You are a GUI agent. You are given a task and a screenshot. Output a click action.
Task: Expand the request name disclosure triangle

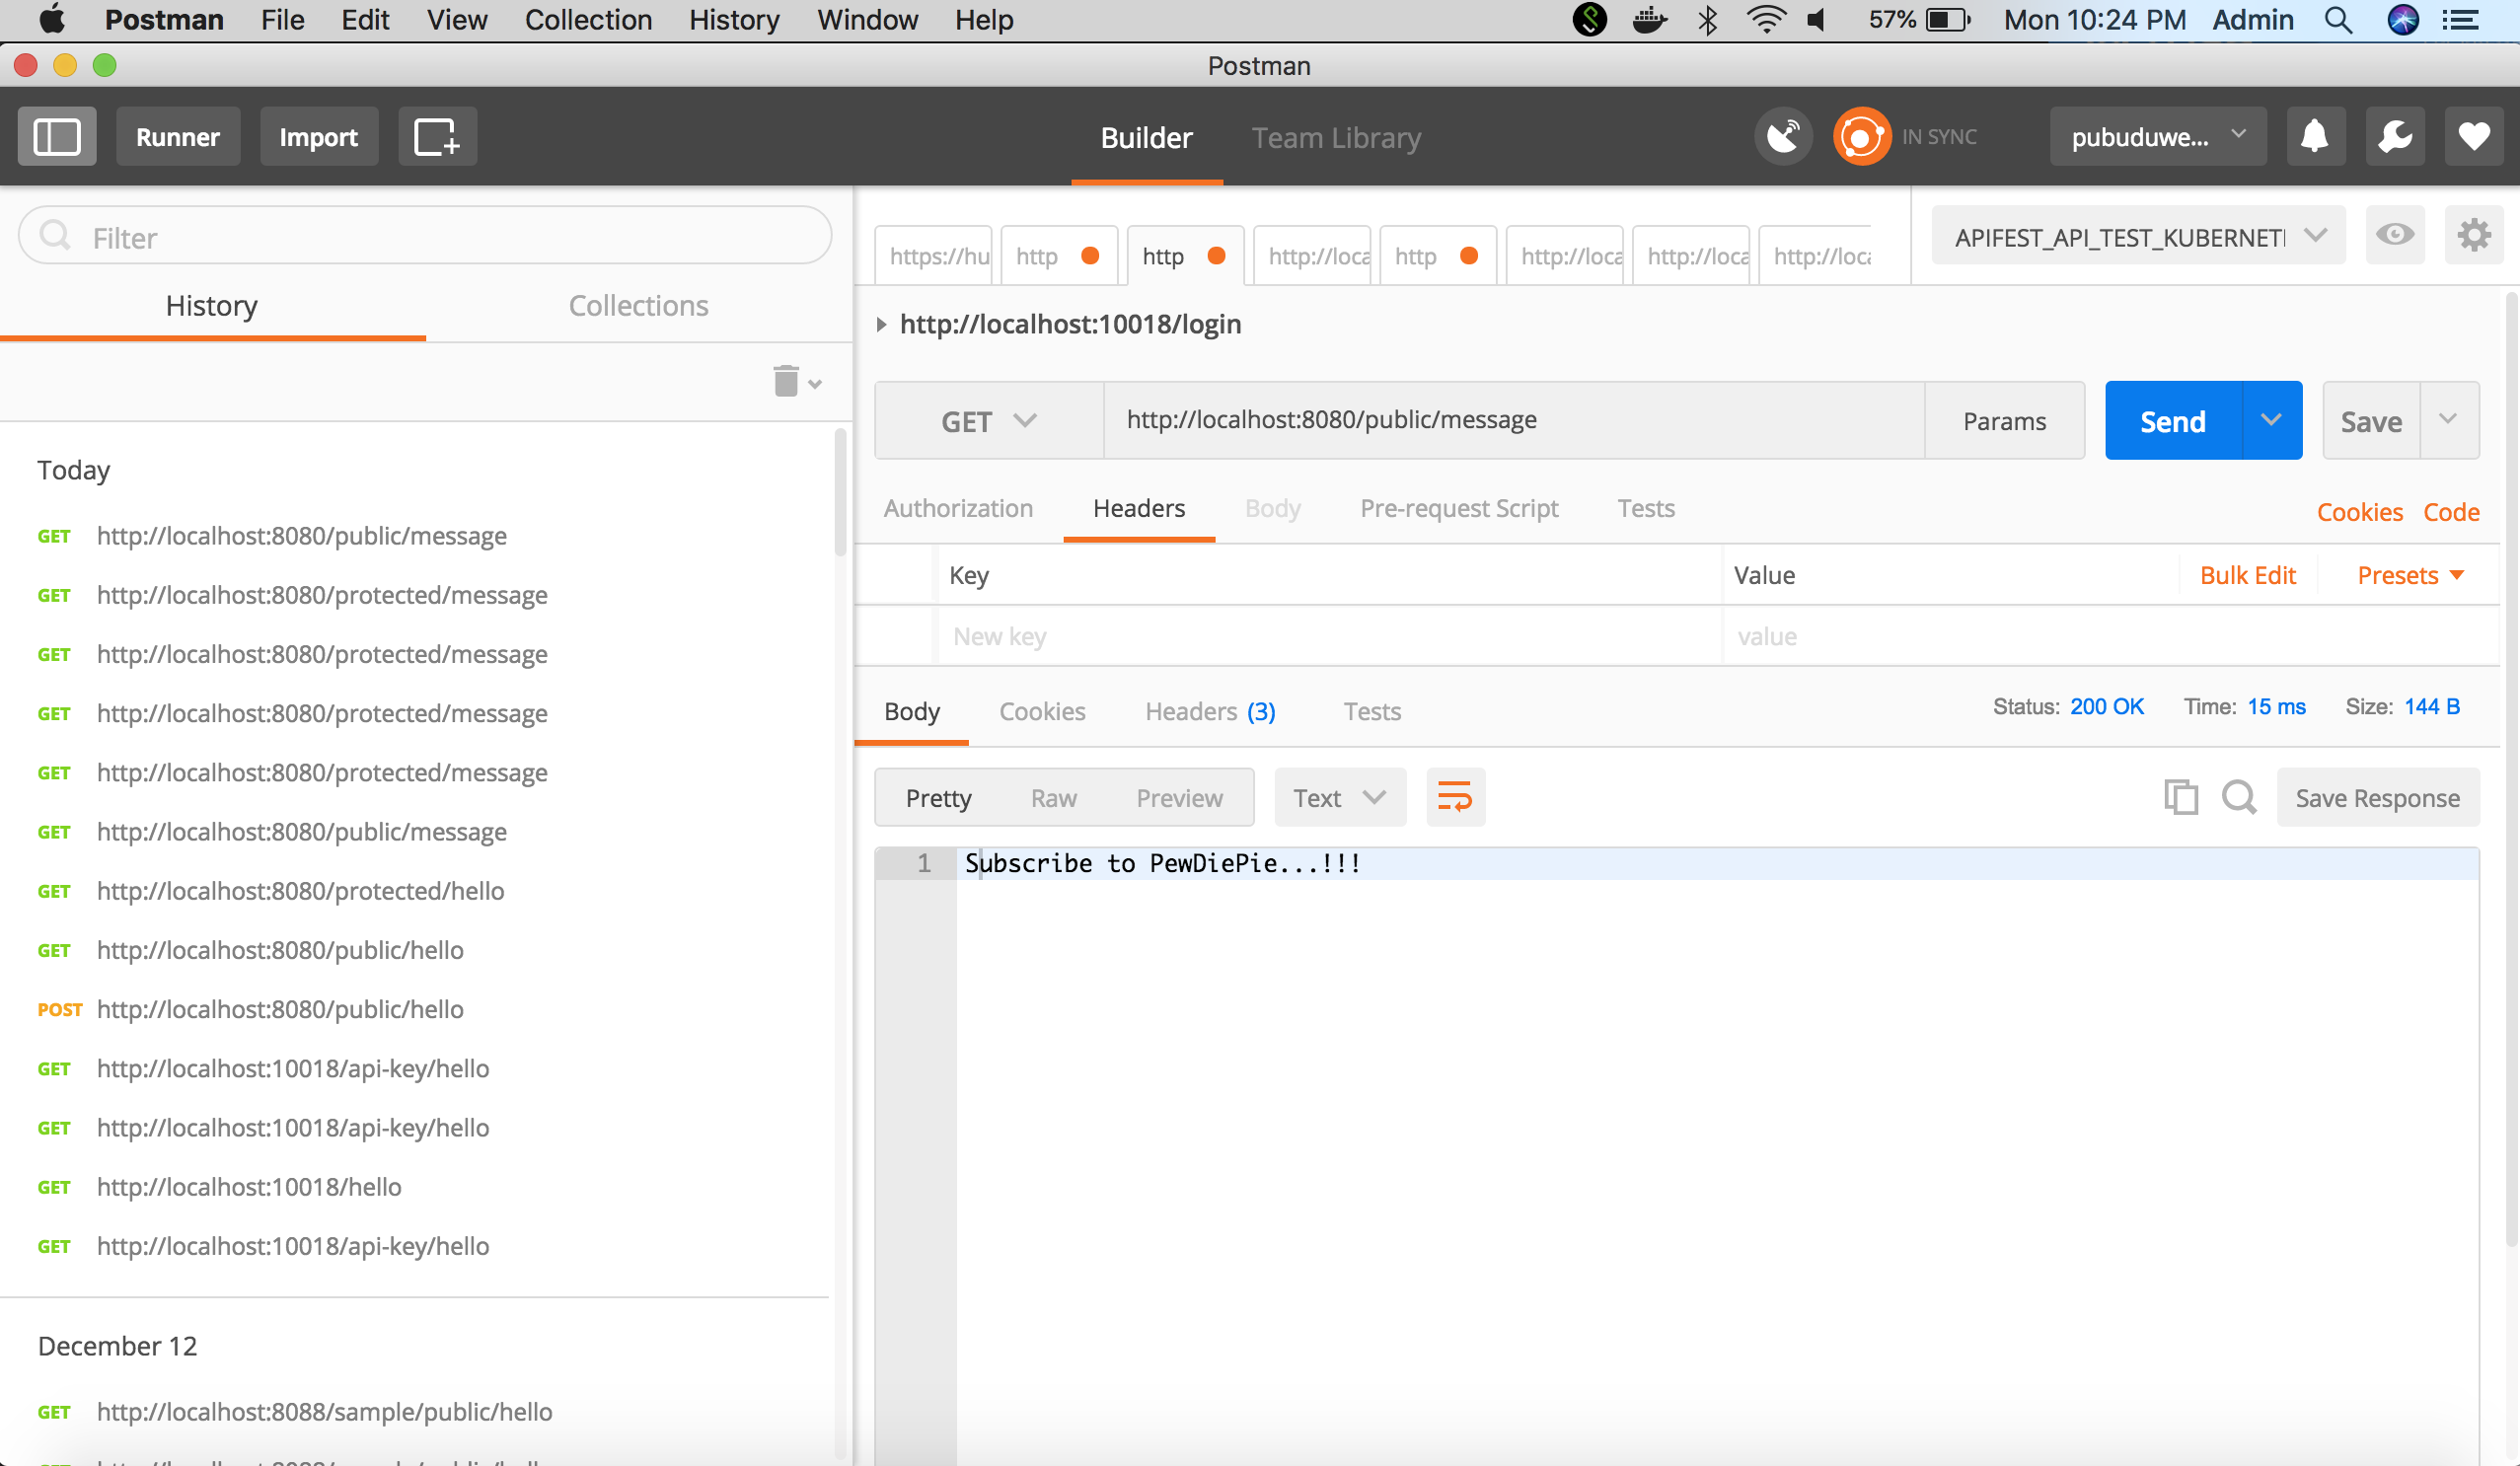(x=881, y=324)
